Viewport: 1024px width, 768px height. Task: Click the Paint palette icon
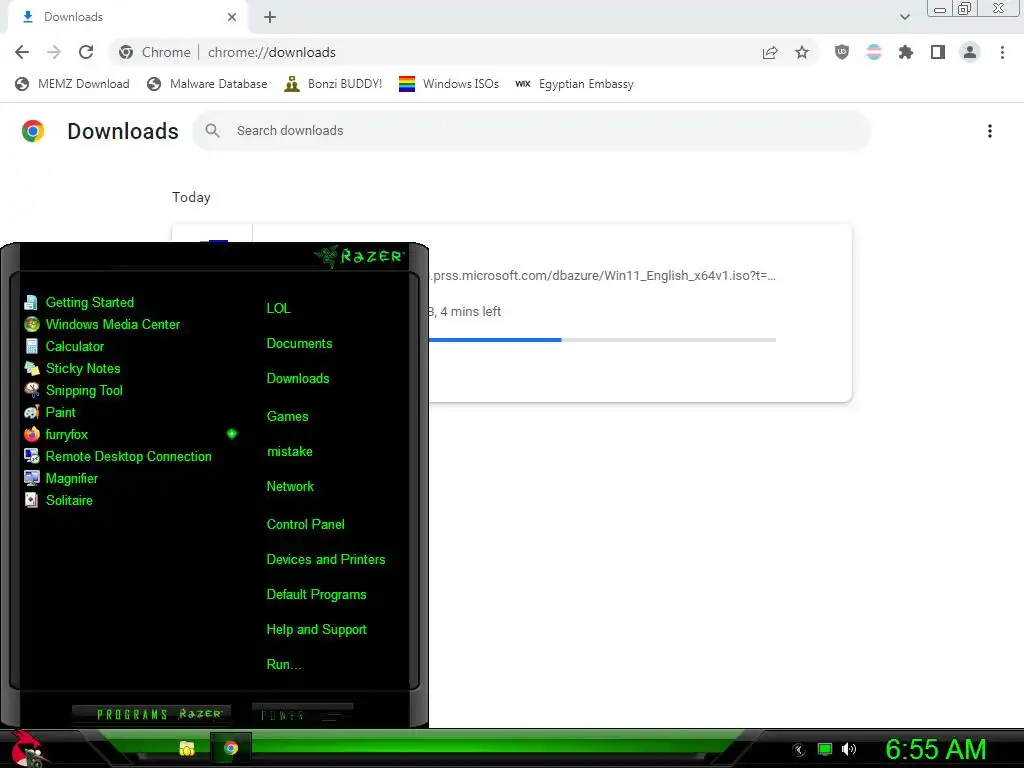click(x=31, y=412)
